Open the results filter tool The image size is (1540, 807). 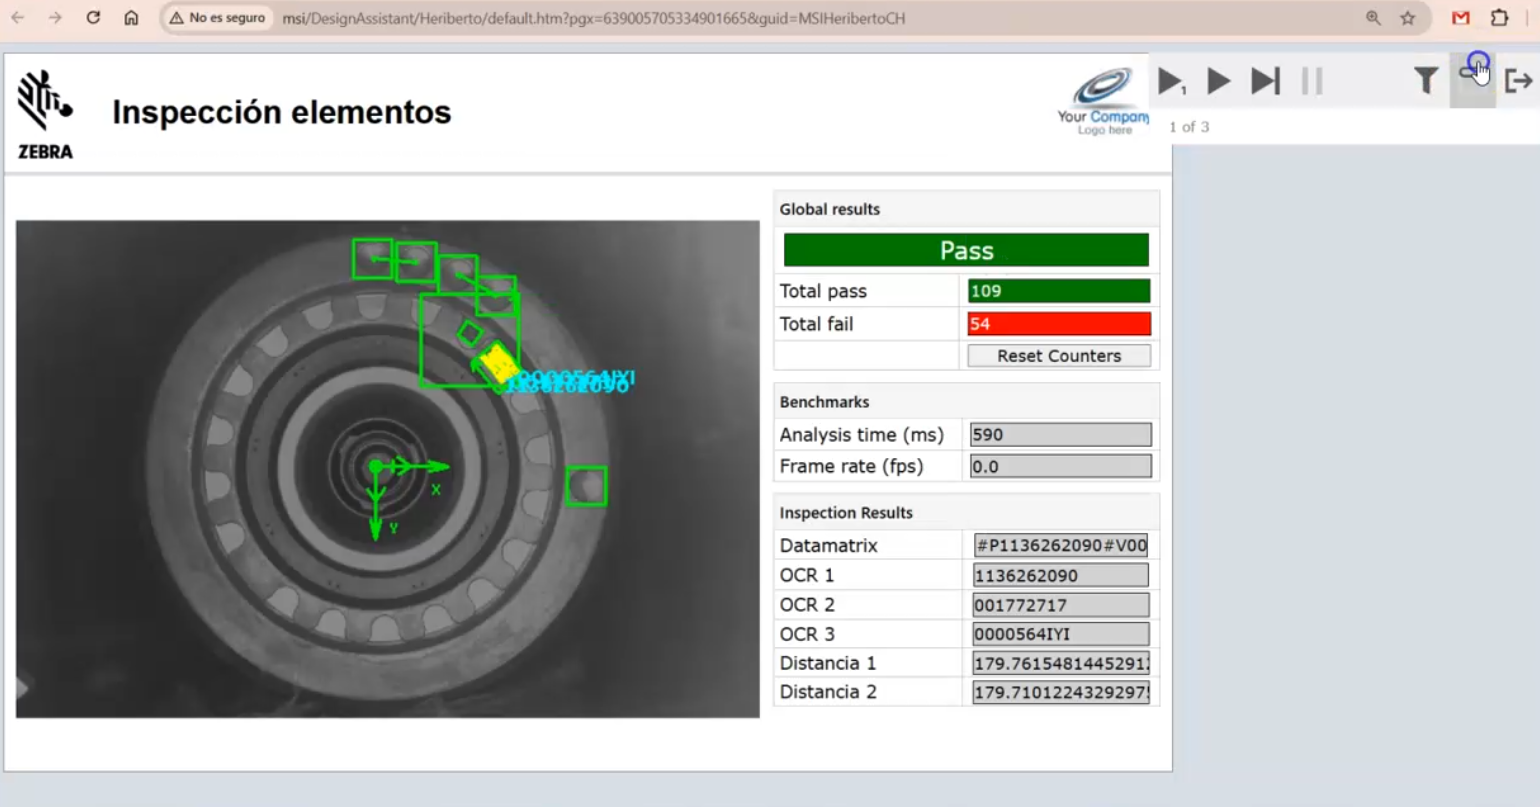point(1424,81)
